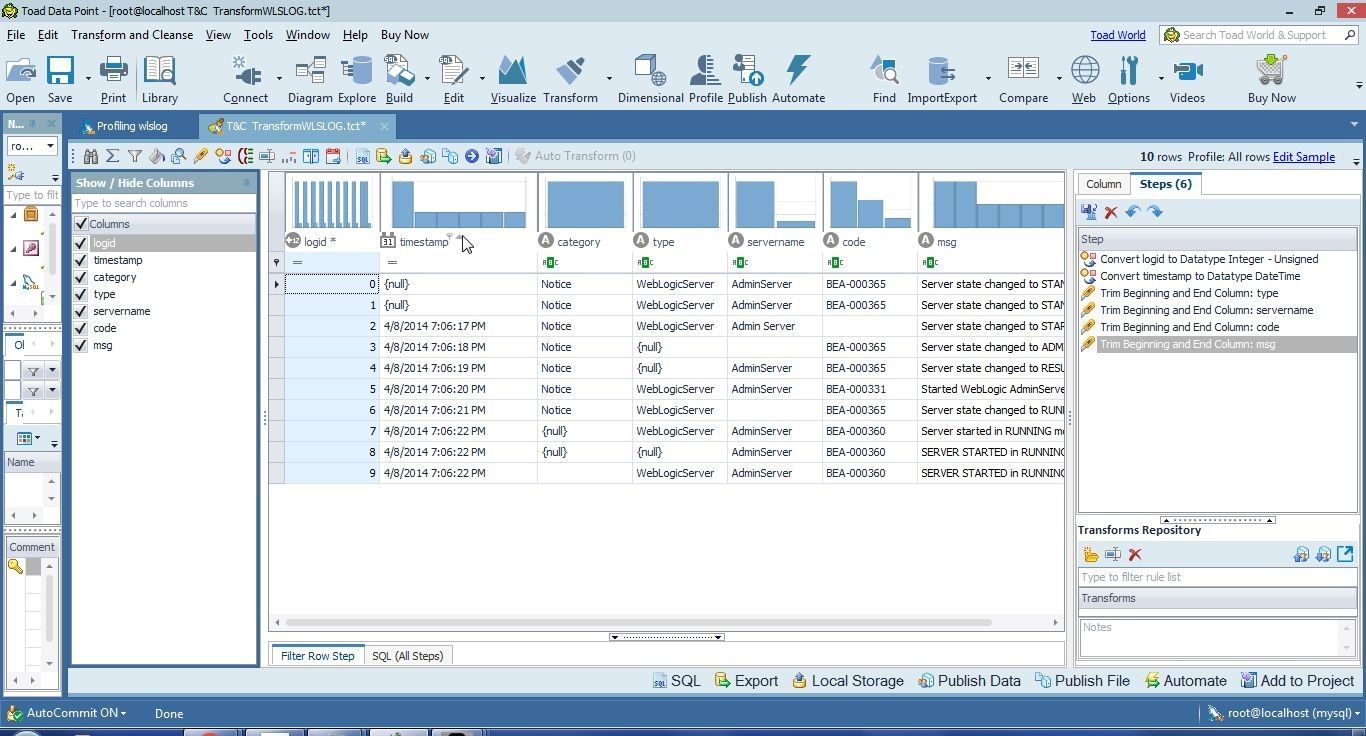Open the Dimensional view tool
Screen dimensions: 1366x736
tap(650, 80)
